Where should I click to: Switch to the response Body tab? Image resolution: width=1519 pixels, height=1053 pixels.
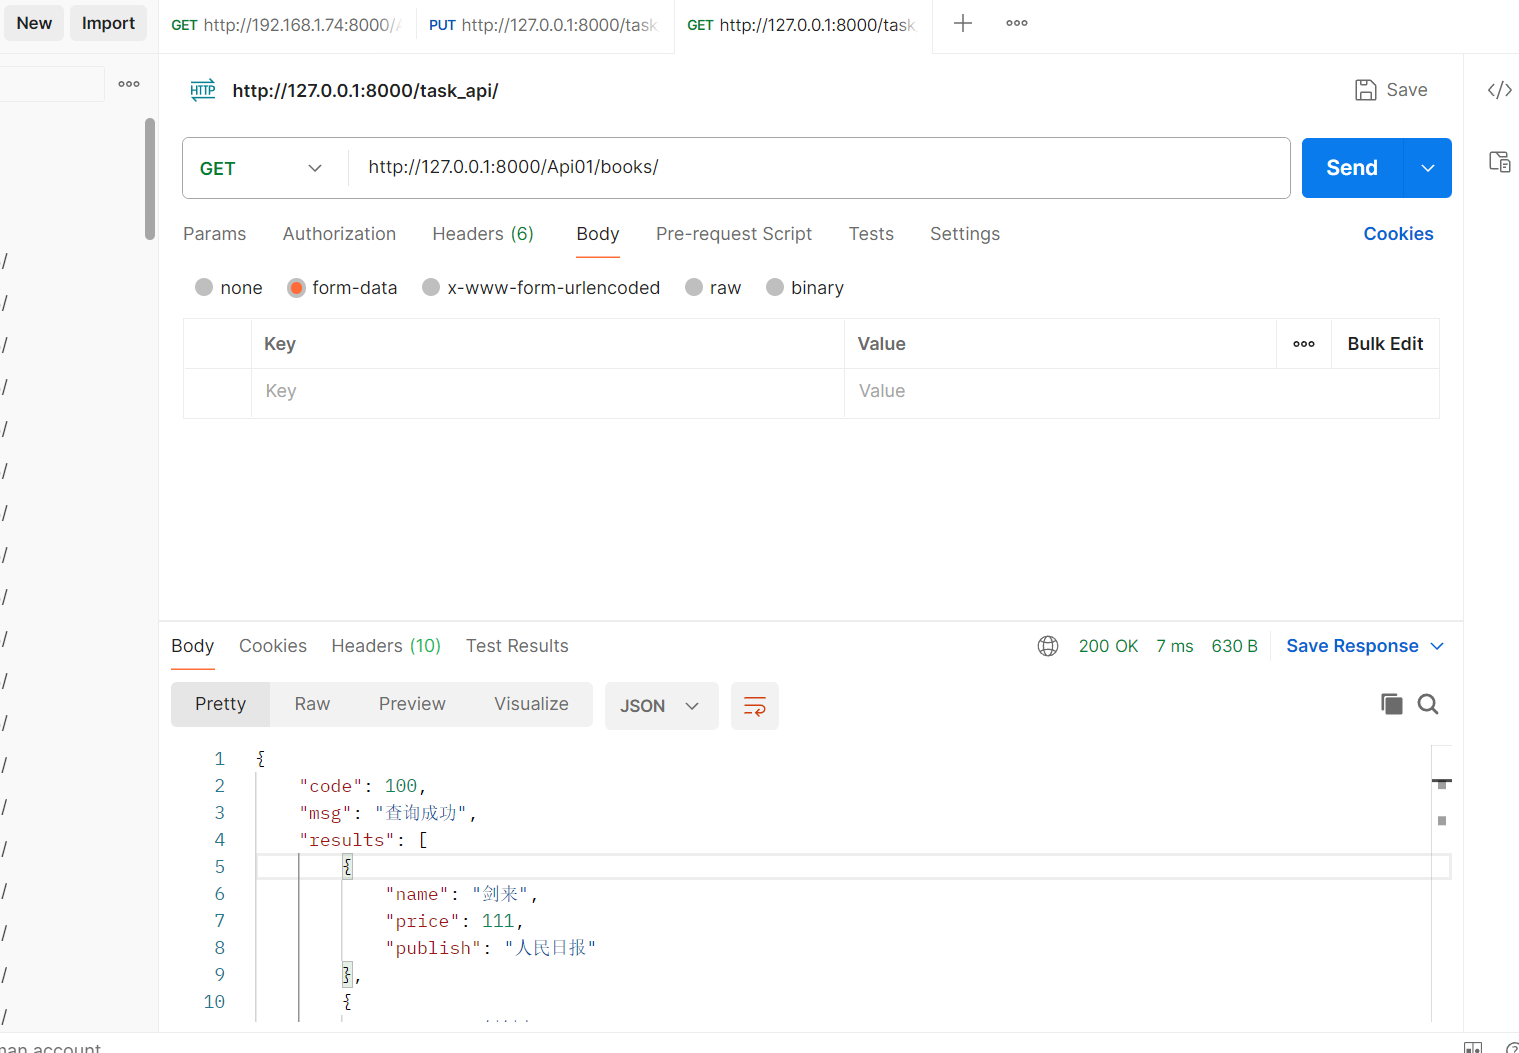point(193,646)
